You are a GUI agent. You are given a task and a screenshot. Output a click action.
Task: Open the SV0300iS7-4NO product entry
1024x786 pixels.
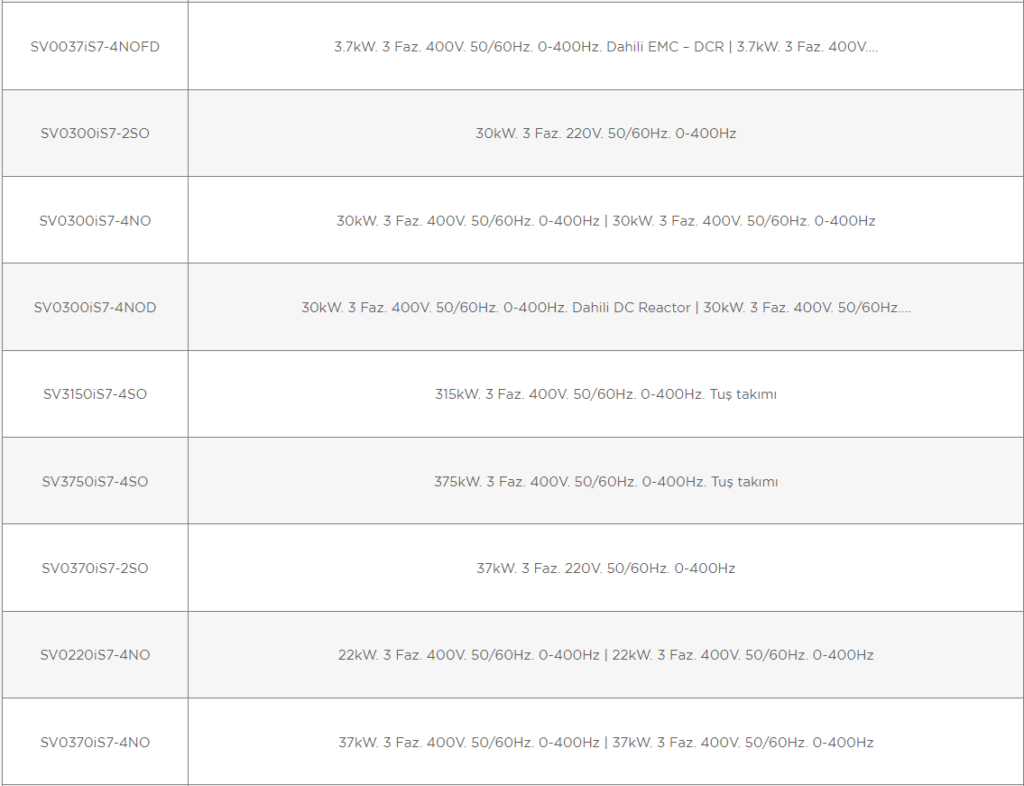click(95, 221)
